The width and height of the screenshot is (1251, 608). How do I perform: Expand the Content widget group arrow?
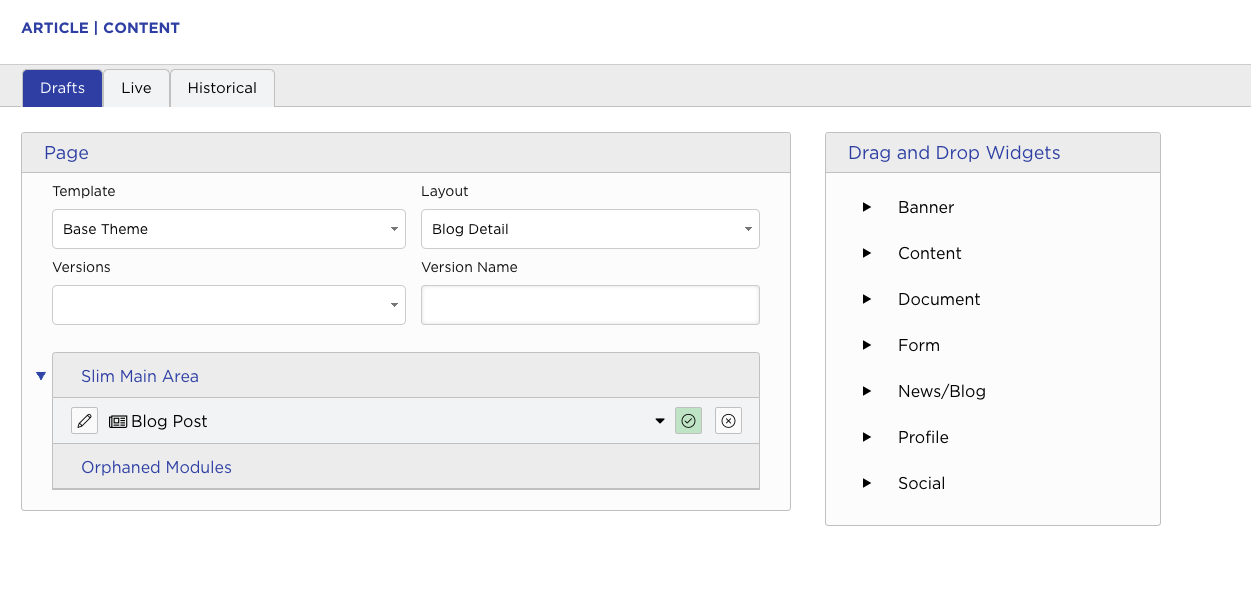[x=867, y=253]
